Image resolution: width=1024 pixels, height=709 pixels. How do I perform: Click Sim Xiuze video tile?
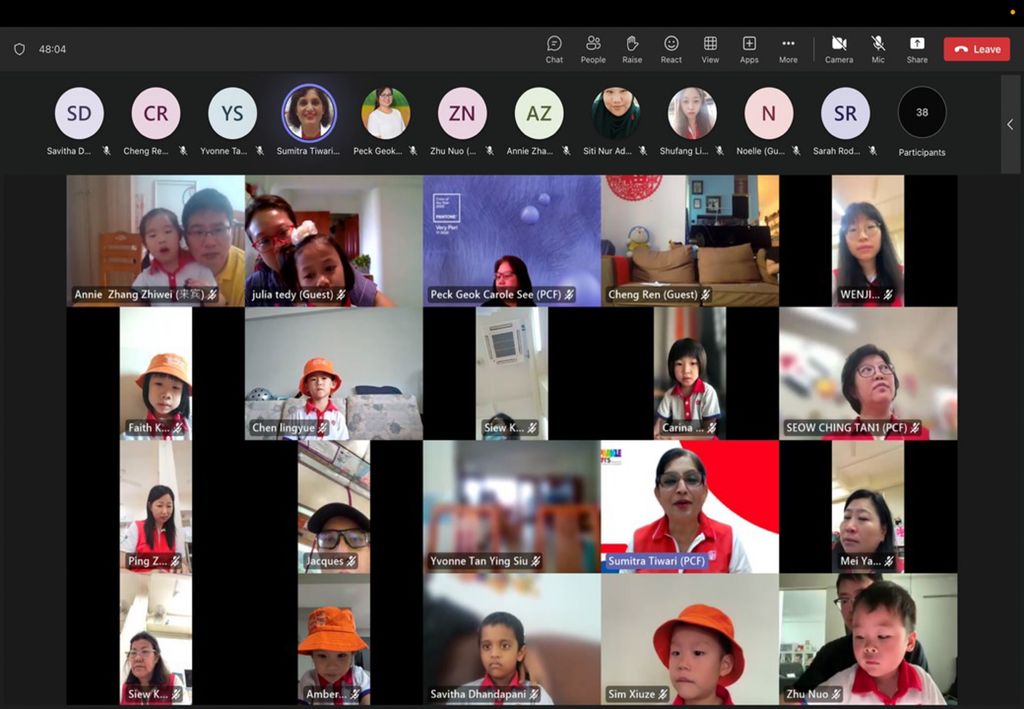690,639
